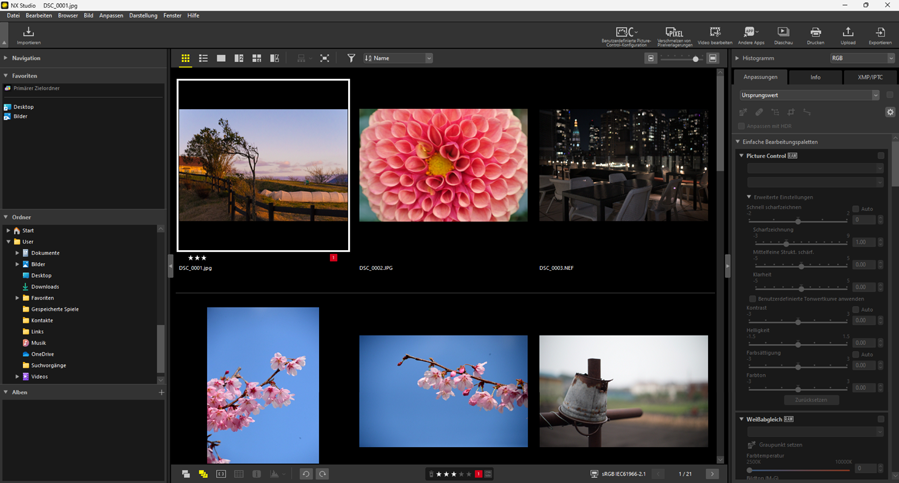Rotate image counterclockwise in bottom toolbar
Viewport: 899px width, 483px height.
pyautogui.click(x=306, y=474)
